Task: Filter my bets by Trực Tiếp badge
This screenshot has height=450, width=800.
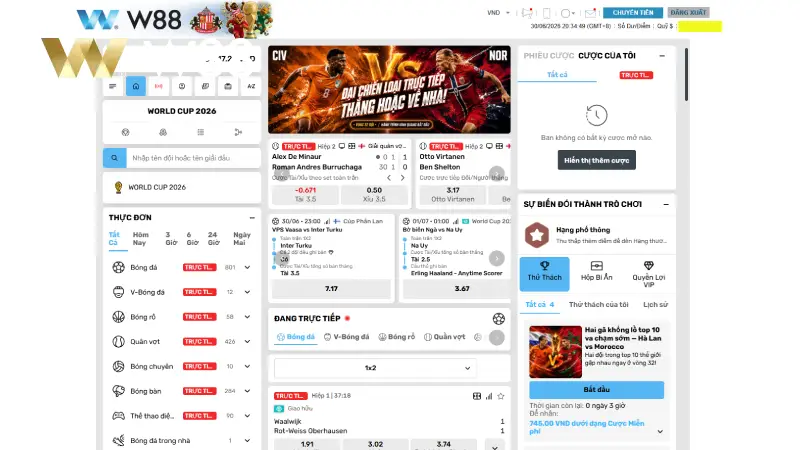Action: [x=636, y=75]
